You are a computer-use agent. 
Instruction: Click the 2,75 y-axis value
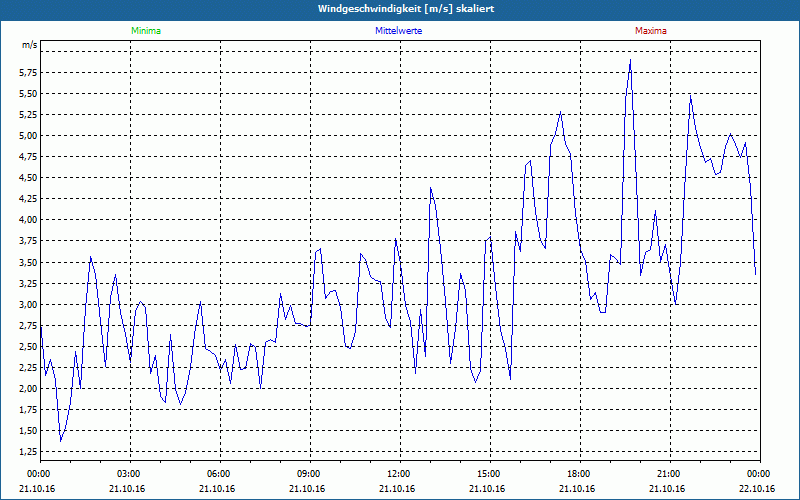coord(30,326)
